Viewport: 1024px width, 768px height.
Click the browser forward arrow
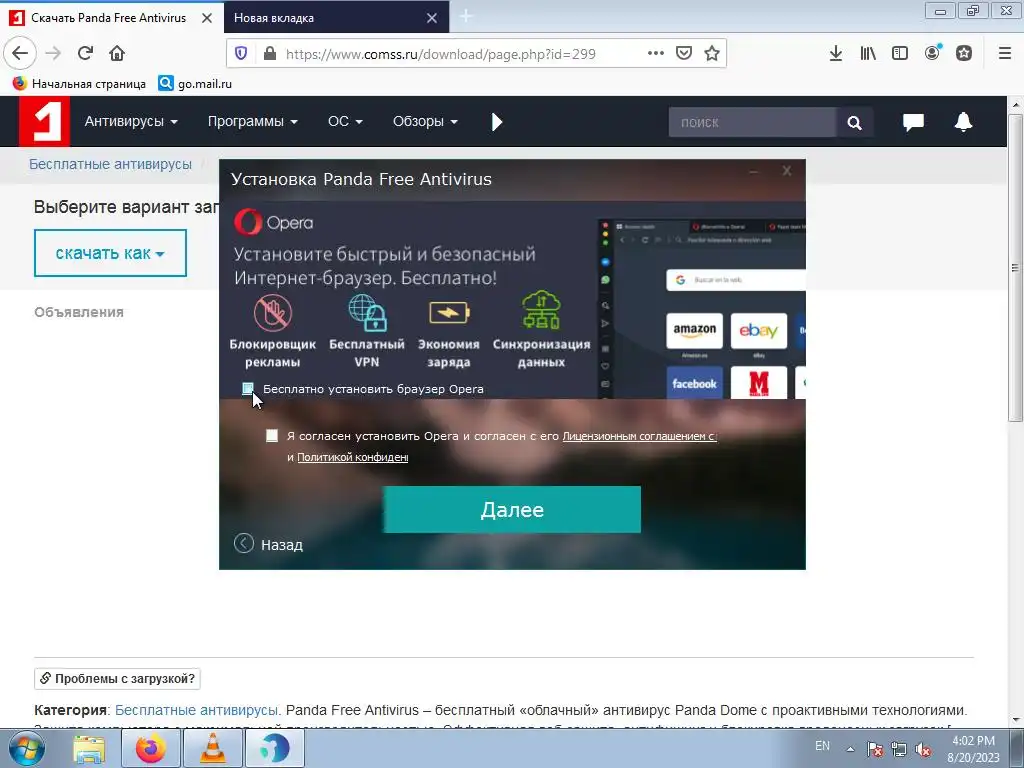53,54
